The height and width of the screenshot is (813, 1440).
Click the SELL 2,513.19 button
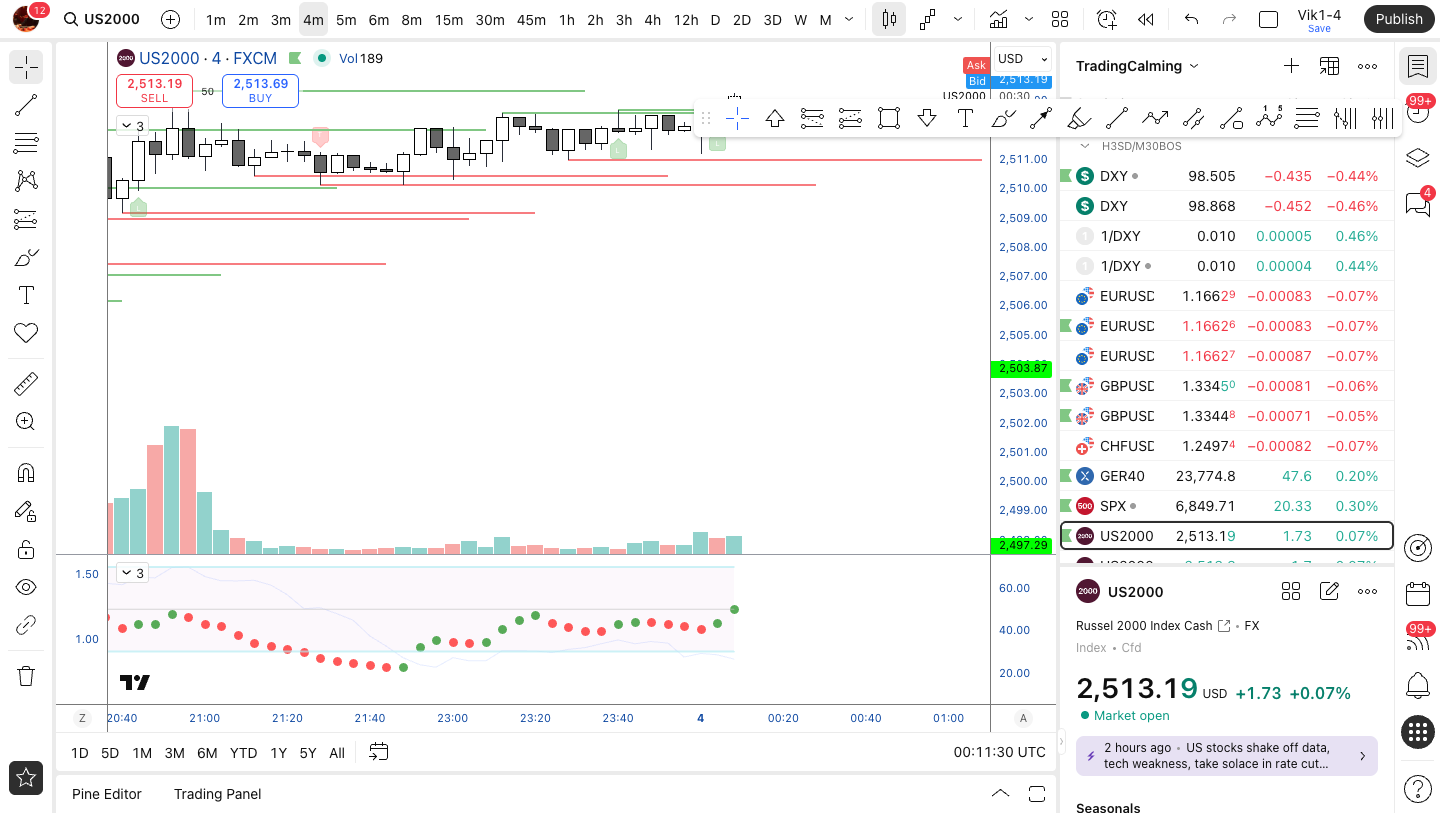click(x=154, y=90)
